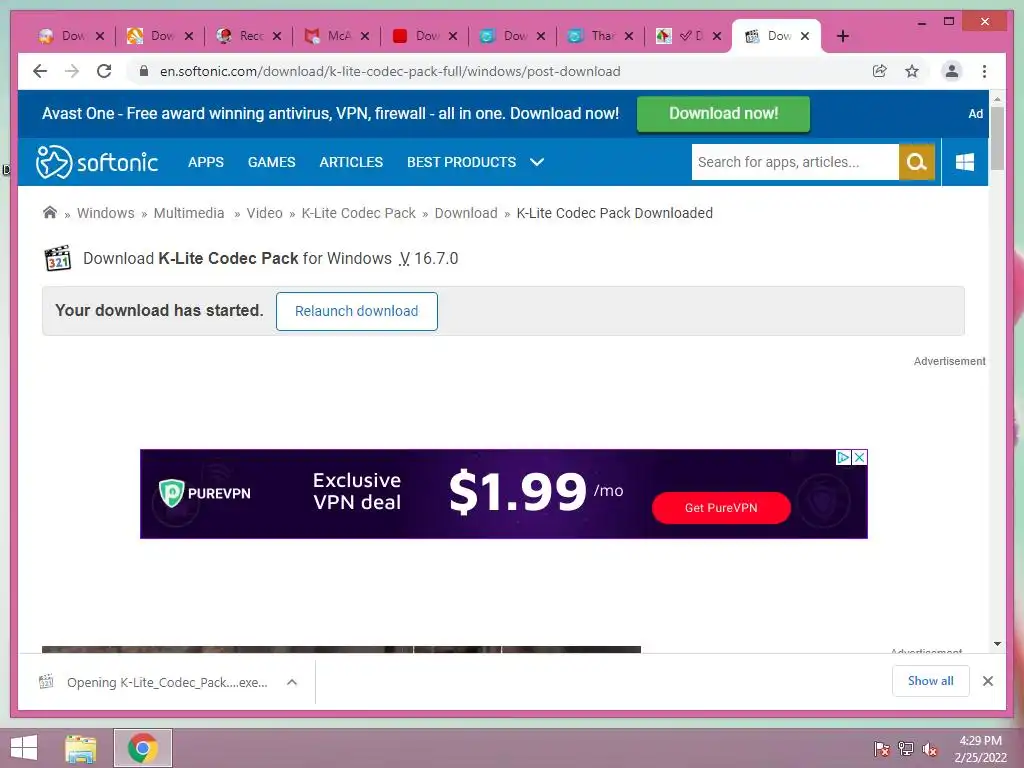Focus the Search for apps, articles field
The width and height of the screenshot is (1024, 768).
pos(795,162)
